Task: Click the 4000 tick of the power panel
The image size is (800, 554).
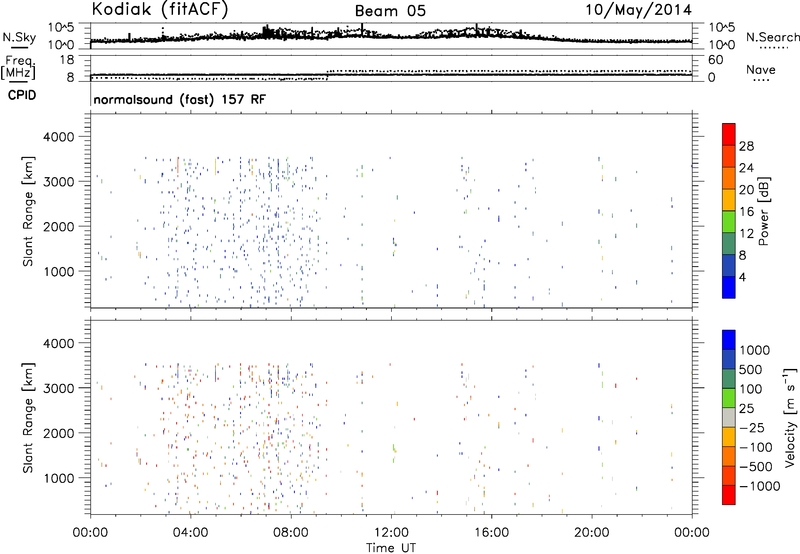Action: [58, 137]
